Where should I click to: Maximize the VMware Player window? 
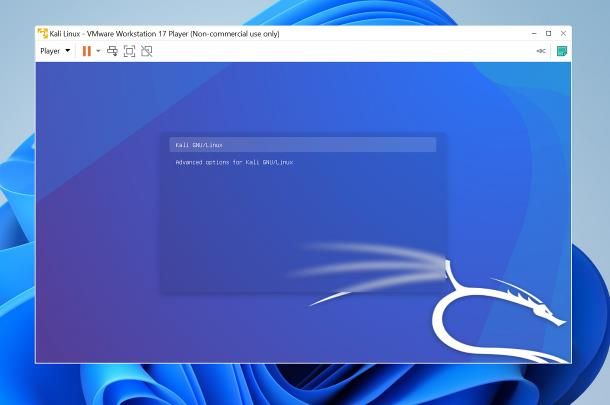tap(549, 33)
